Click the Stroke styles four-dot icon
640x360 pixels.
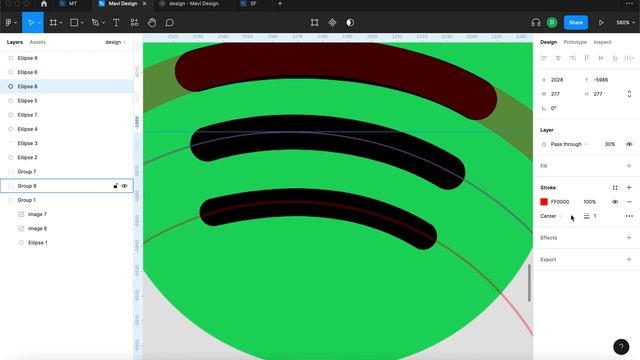[x=615, y=188]
